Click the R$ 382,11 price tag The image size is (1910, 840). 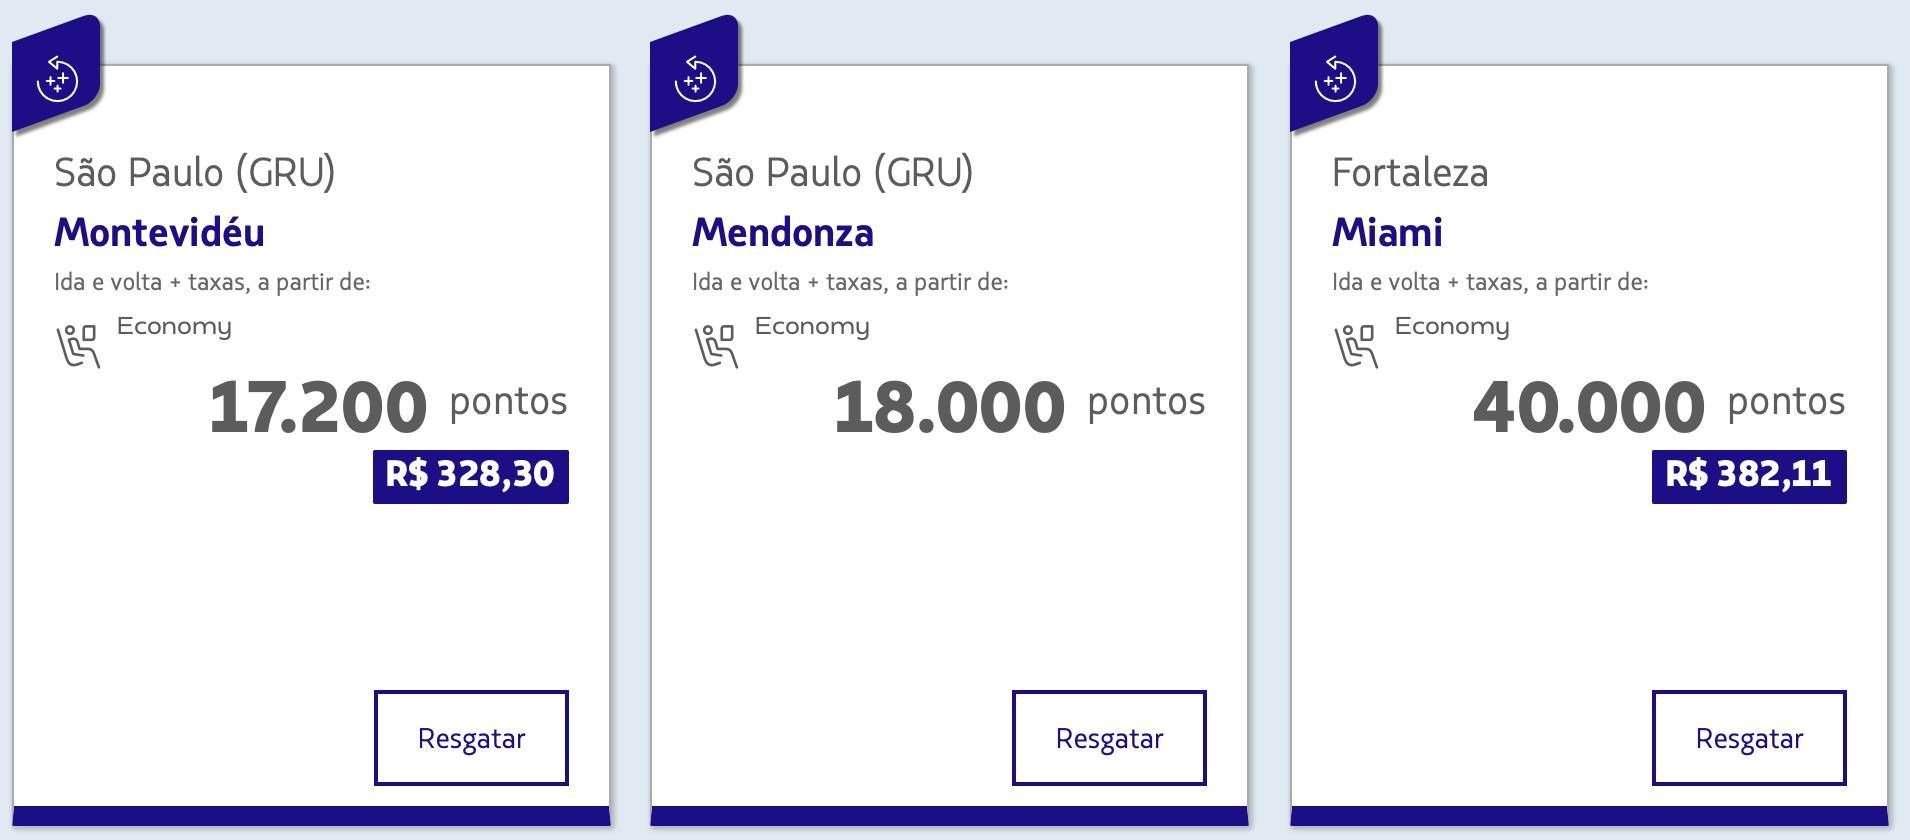pos(1749,476)
